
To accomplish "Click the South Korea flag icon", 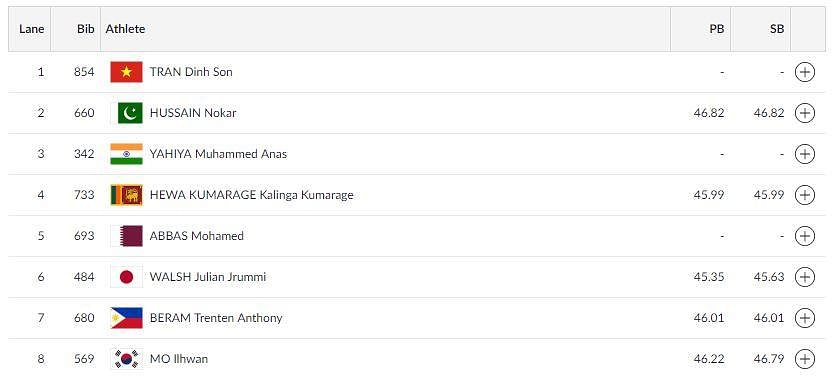I will pos(127,359).
